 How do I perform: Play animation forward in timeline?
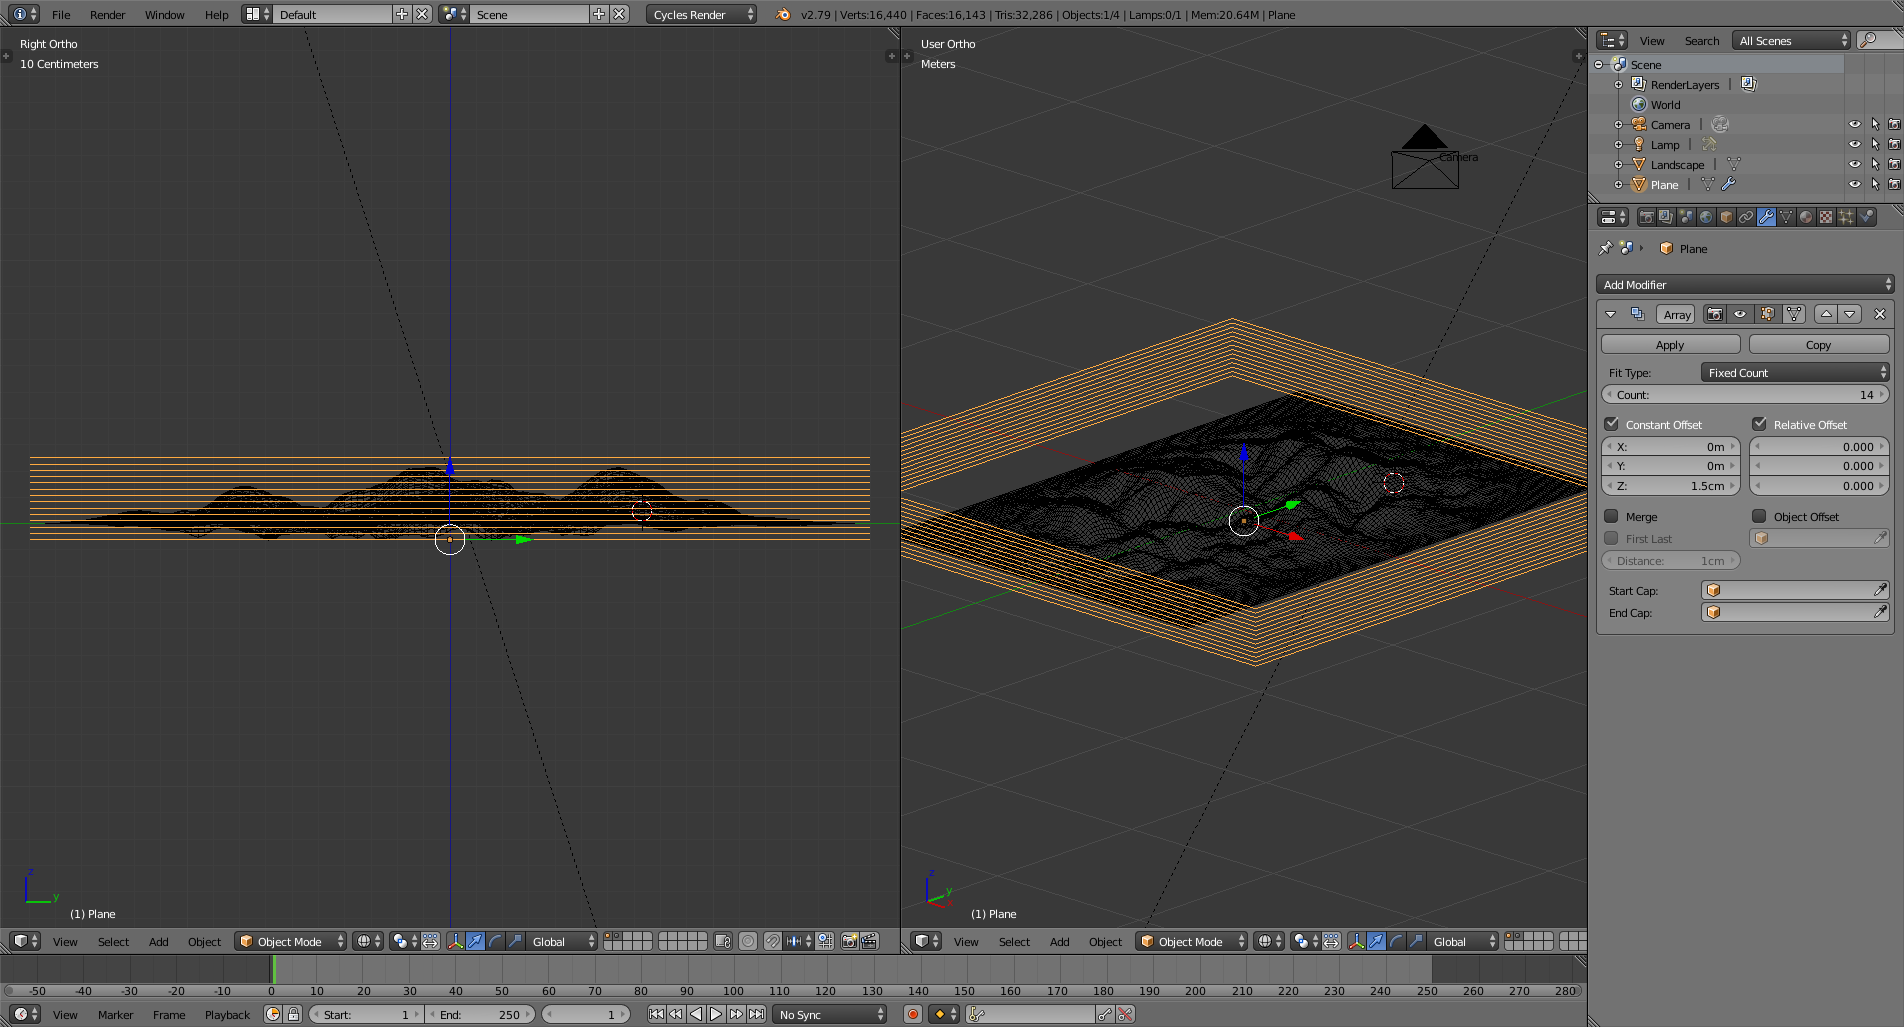[716, 1014]
